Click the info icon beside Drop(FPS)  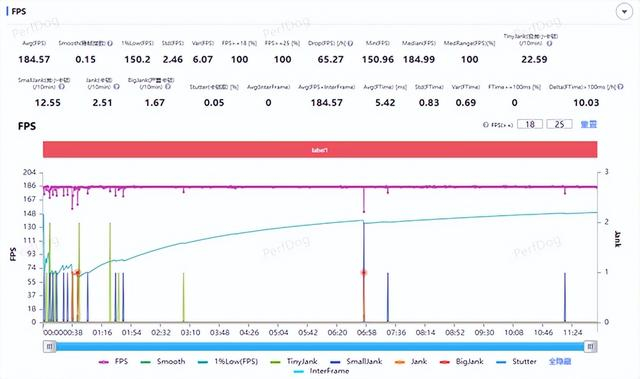(x=350, y=43)
